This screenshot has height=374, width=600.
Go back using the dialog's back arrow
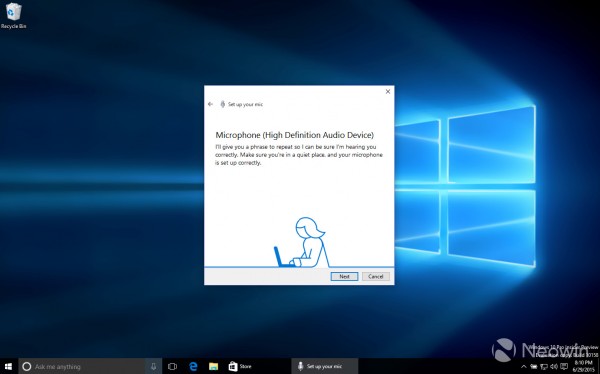(210, 104)
